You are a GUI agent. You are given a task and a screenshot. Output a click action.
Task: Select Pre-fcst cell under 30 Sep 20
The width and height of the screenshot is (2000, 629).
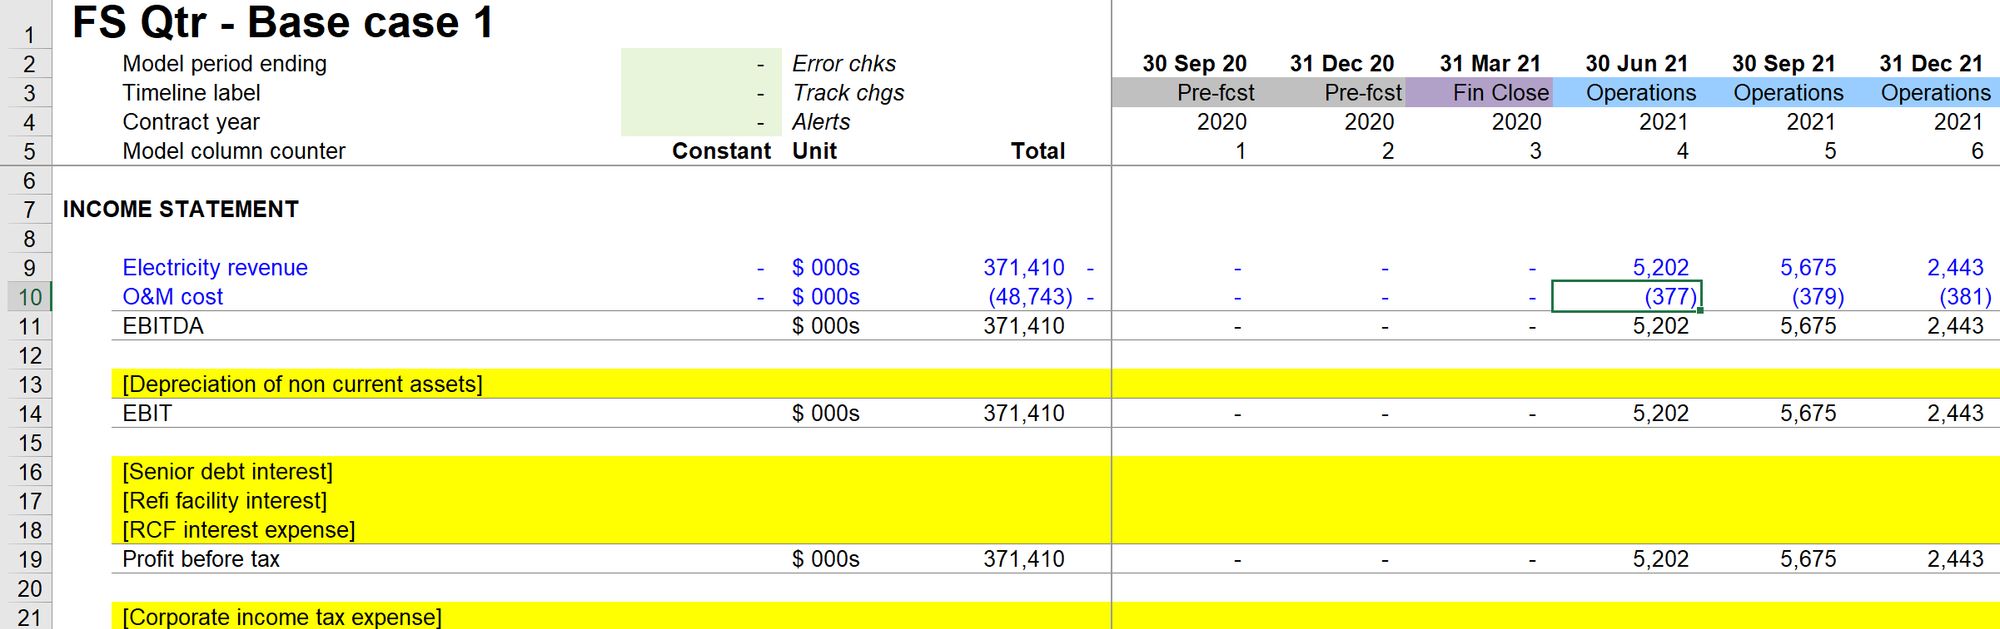(1185, 93)
